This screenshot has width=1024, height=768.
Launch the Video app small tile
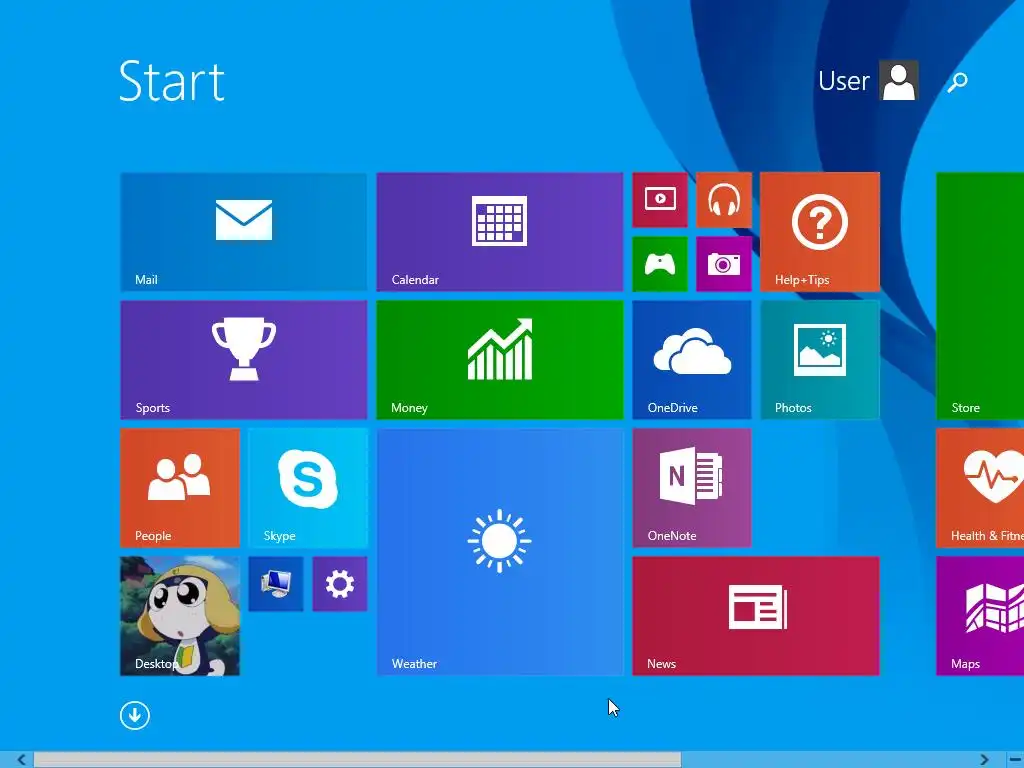660,200
